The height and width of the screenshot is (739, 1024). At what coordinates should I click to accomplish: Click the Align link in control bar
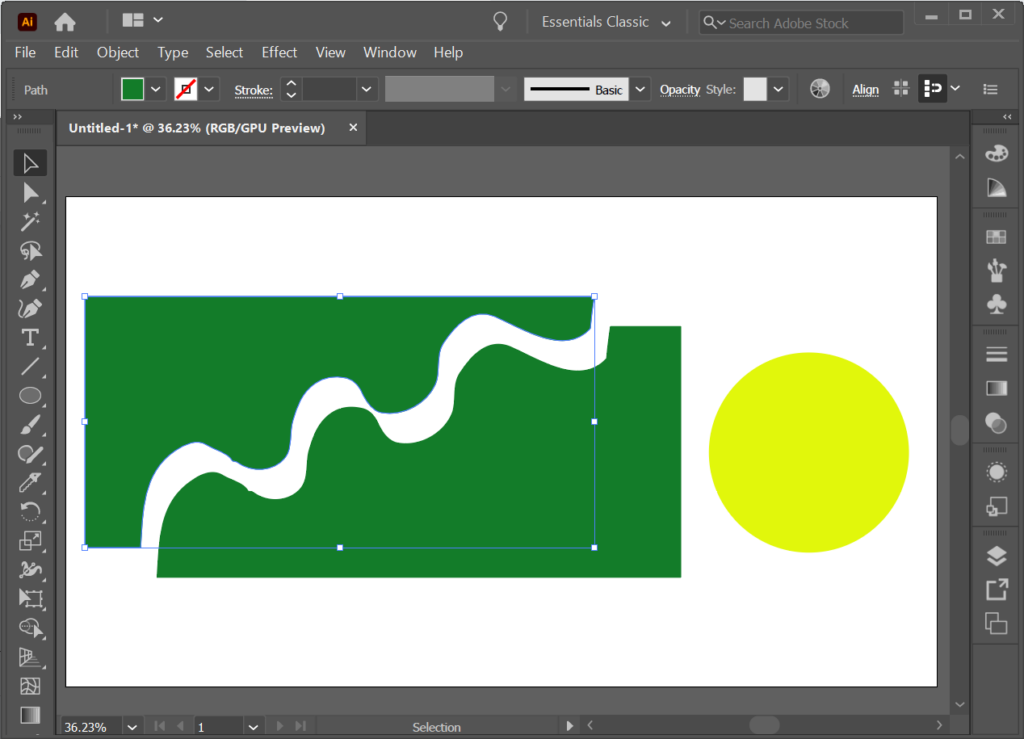865,89
